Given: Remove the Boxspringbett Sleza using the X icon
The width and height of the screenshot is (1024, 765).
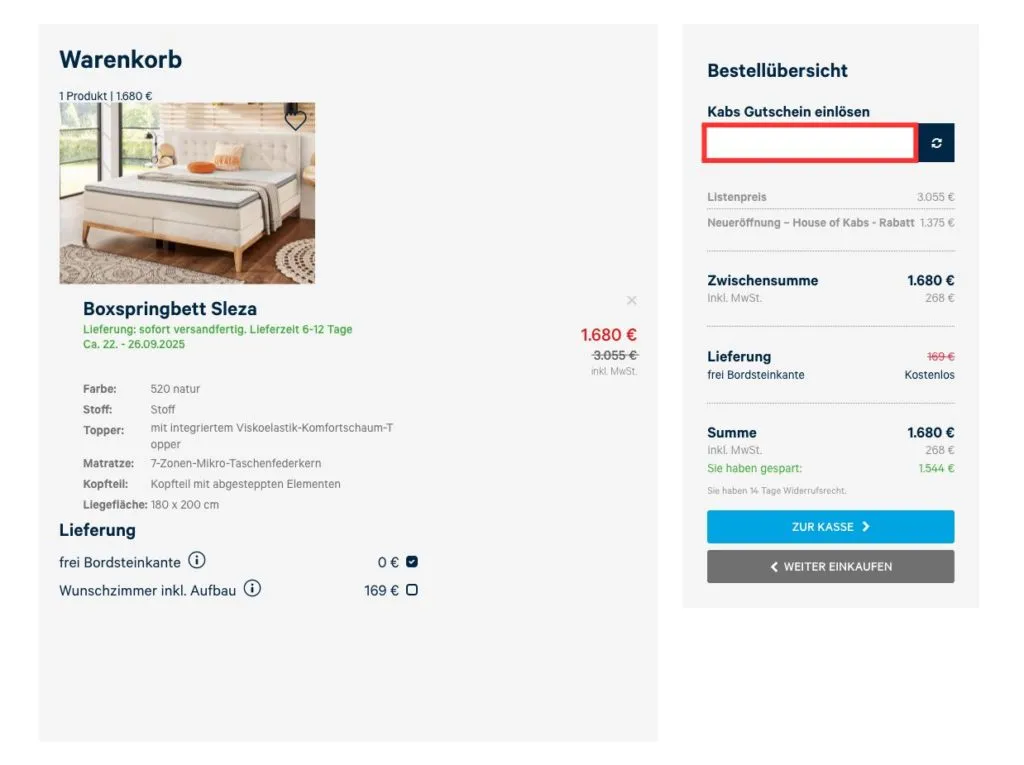Looking at the screenshot, I should 632,300.
